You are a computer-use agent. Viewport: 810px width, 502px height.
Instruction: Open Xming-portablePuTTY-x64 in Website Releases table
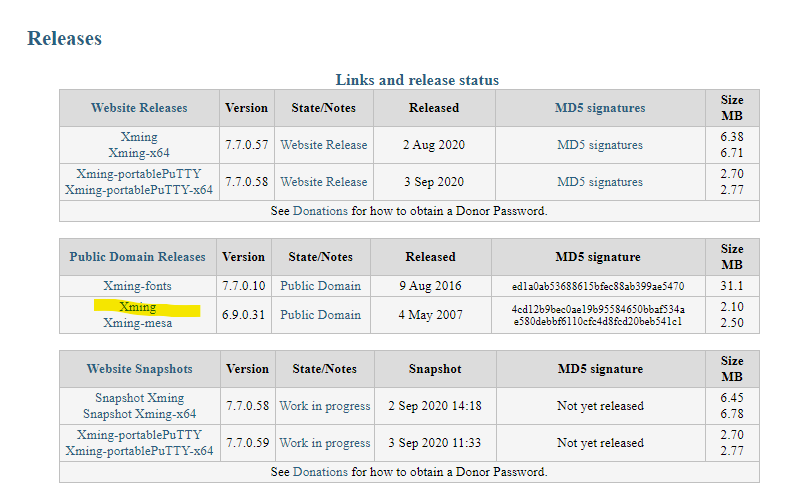click(139, 190)
